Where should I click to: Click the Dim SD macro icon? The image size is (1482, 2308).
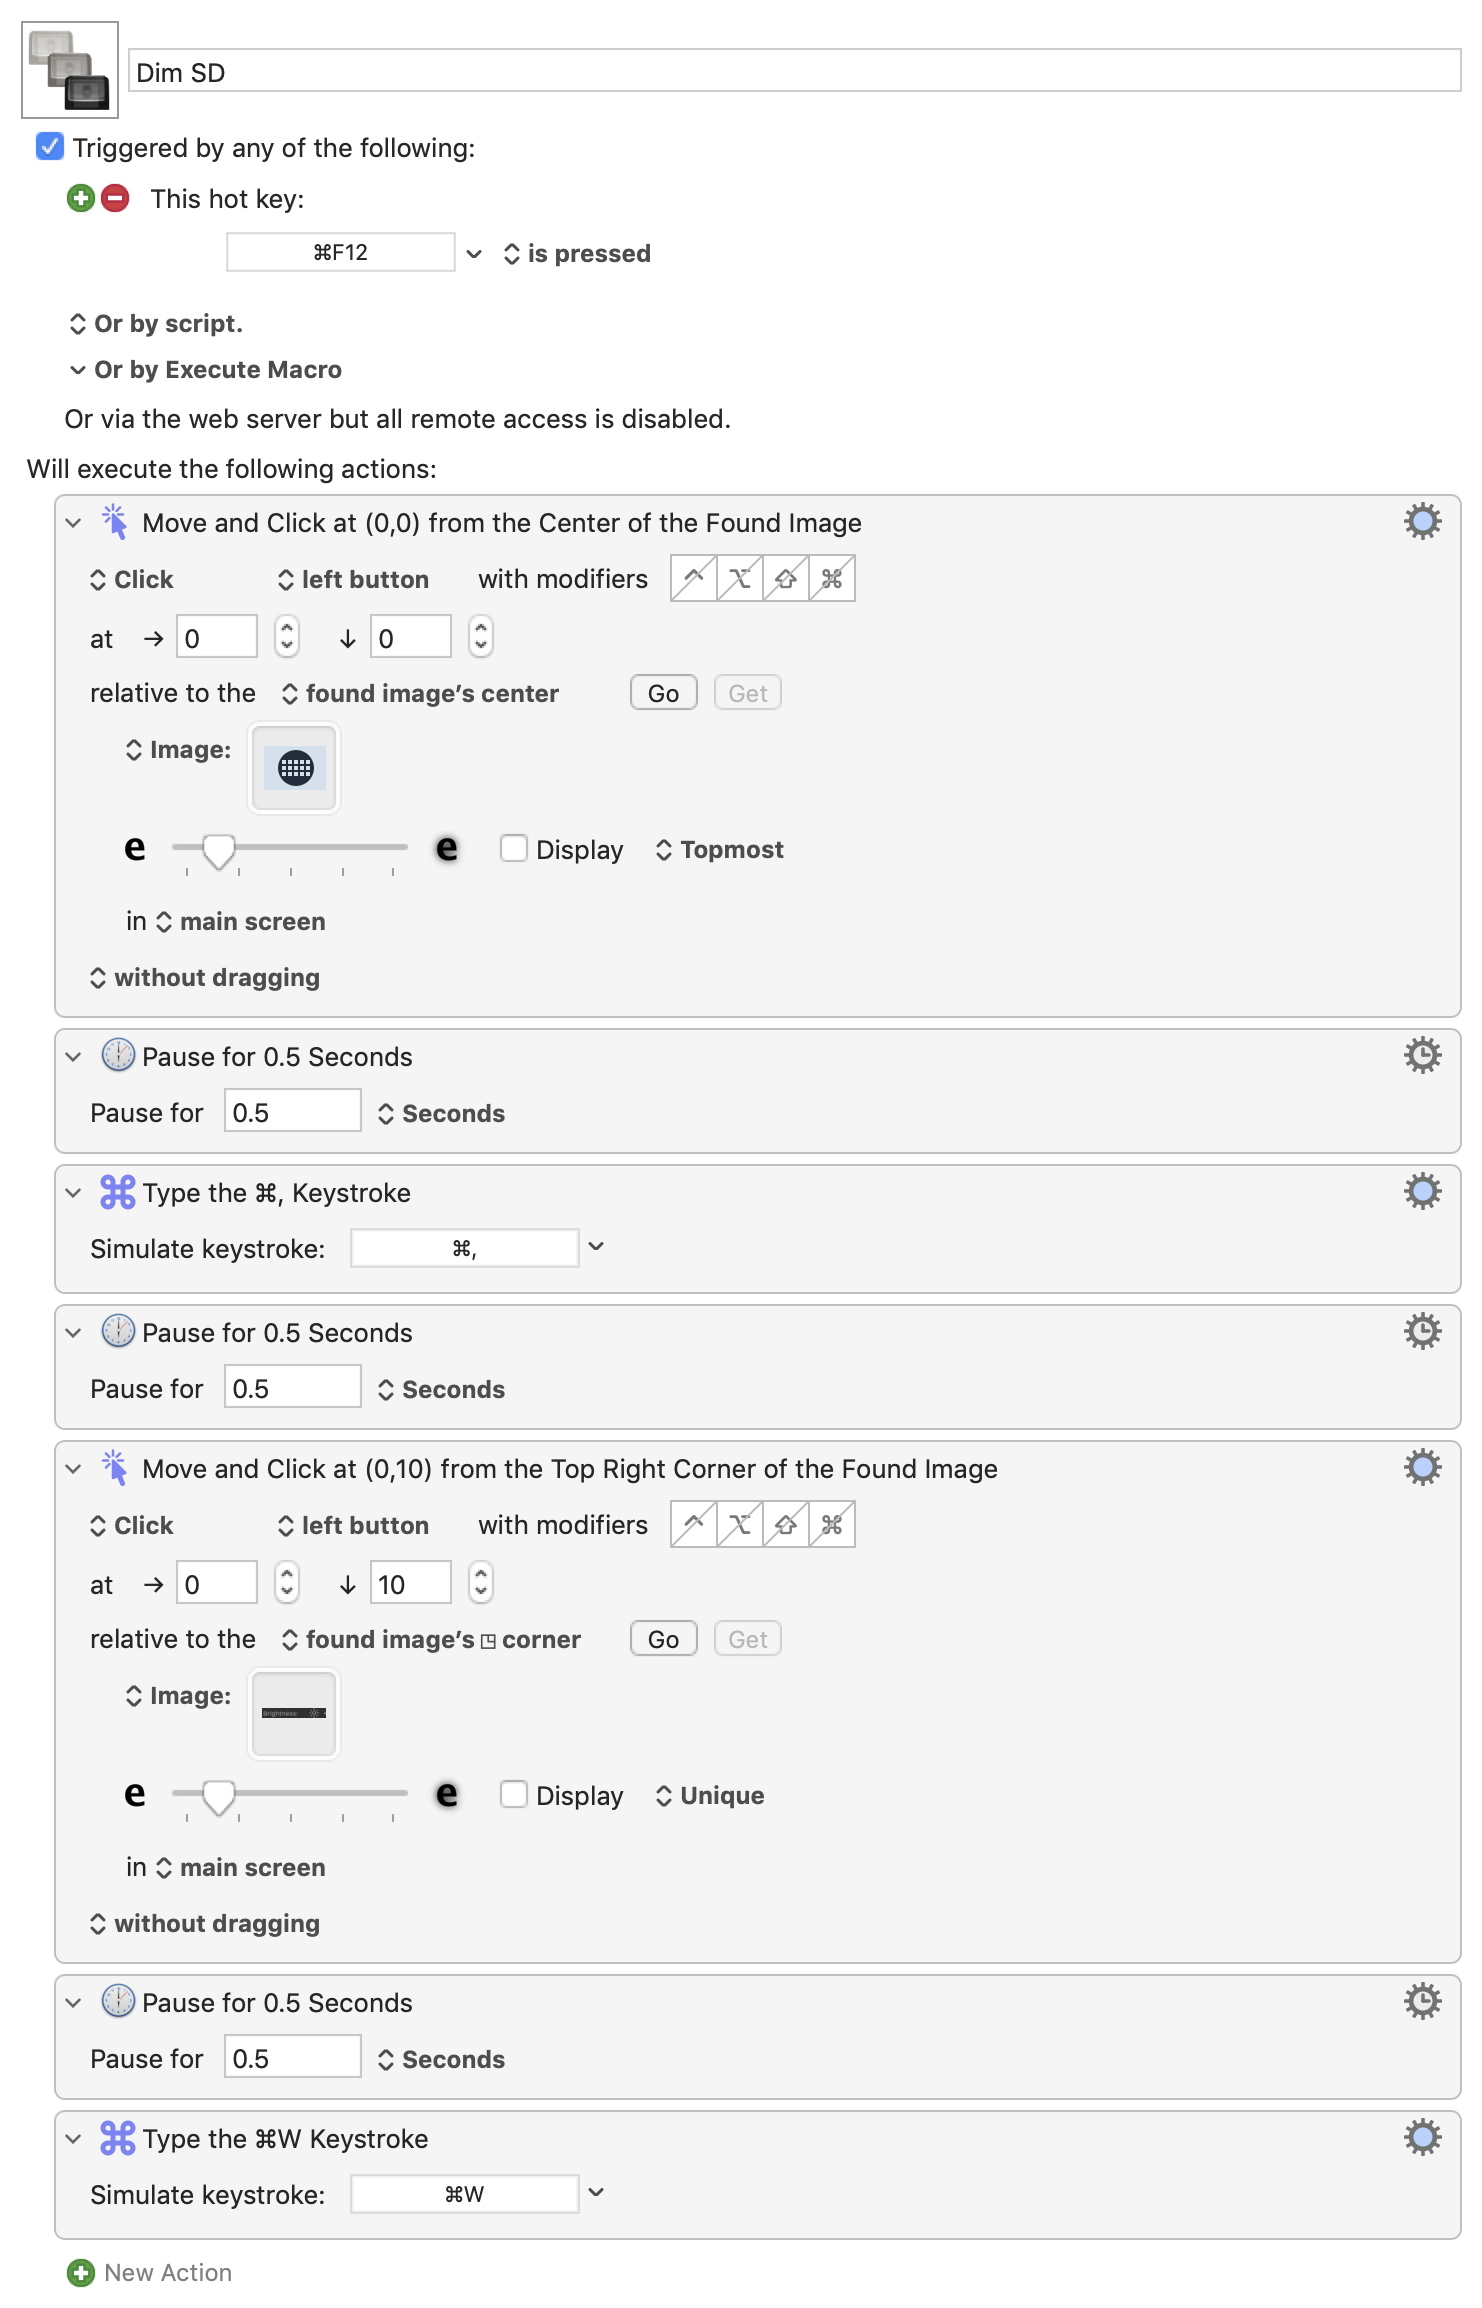[x=70, y=70]
